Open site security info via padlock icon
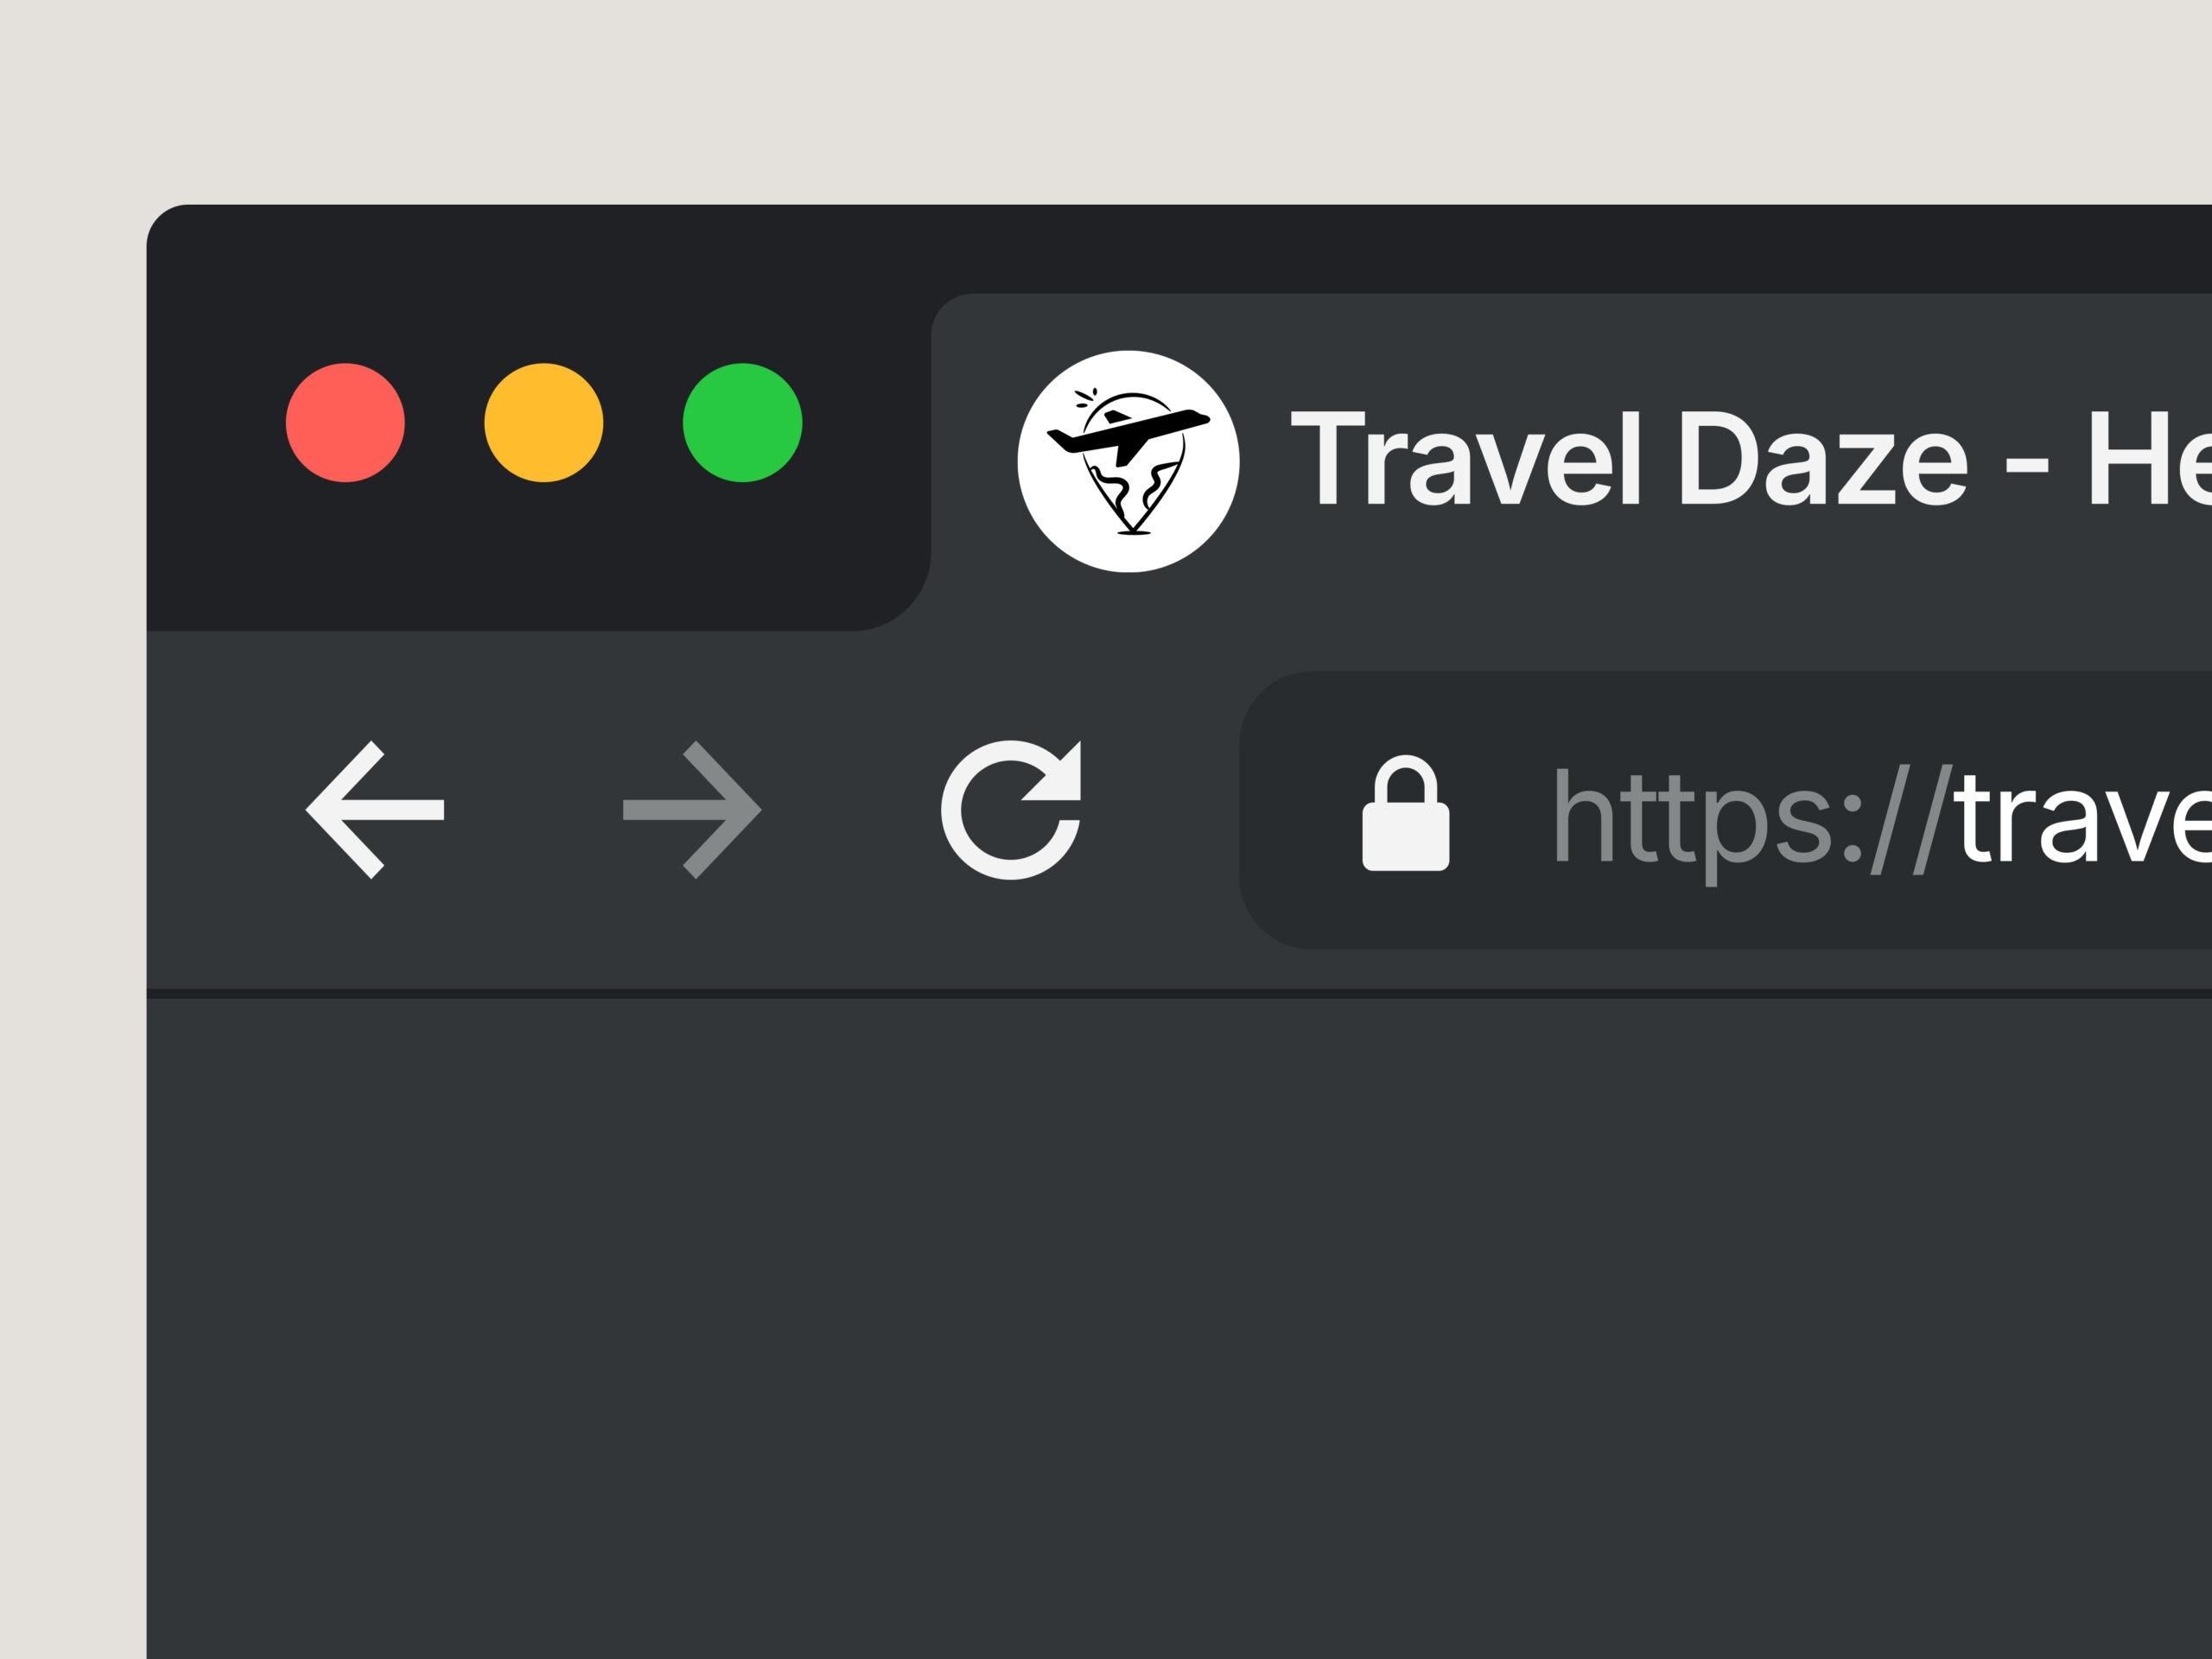Screen dimensions: 2212x1659 (x=1405, y=813)
